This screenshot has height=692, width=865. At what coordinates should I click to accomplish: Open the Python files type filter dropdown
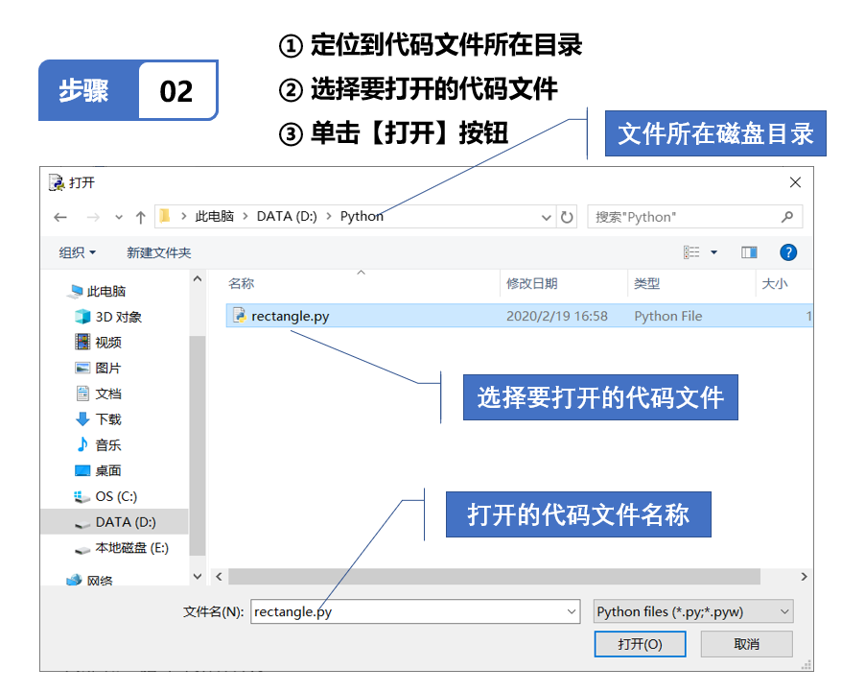[693, 612]
